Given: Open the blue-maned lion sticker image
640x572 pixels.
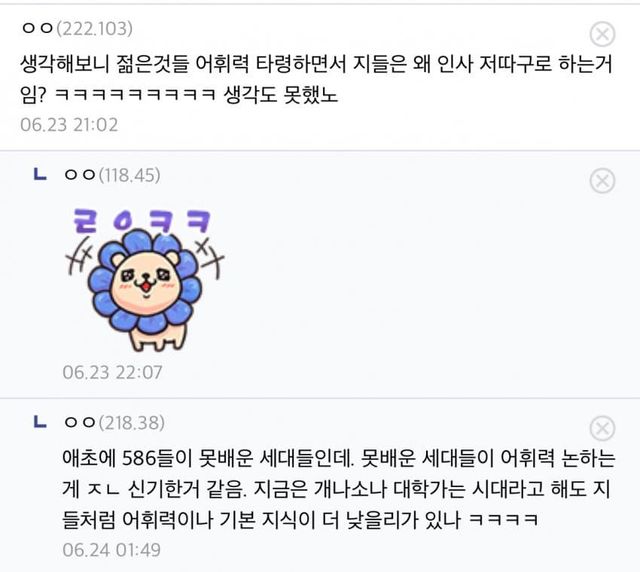Looking at the screenshot, I should (x=145, y=280).
